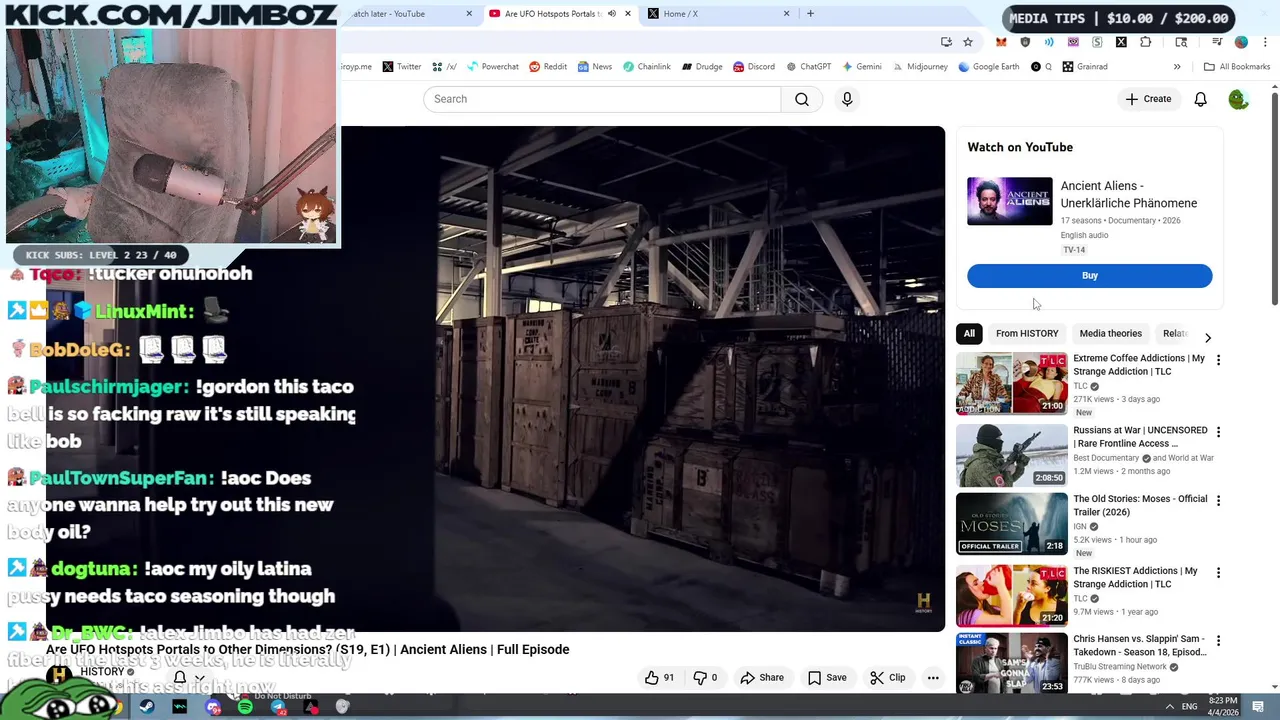1280x720 pixels.
Task: Open Drudge bookmark
Action: [x=702, y=67]
